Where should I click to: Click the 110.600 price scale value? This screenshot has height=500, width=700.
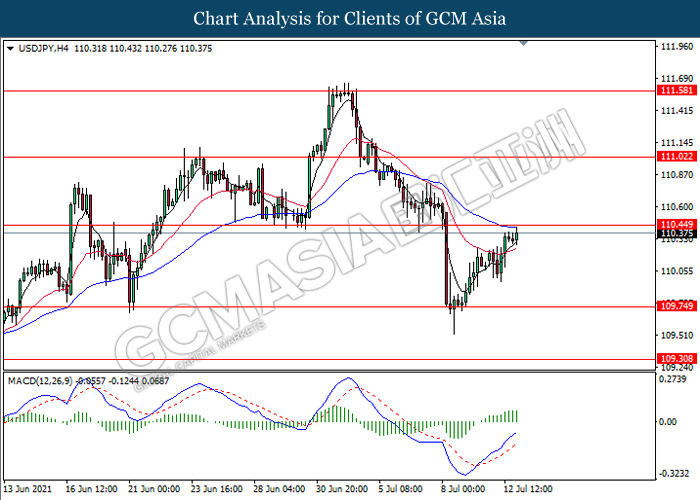(677, 207)
